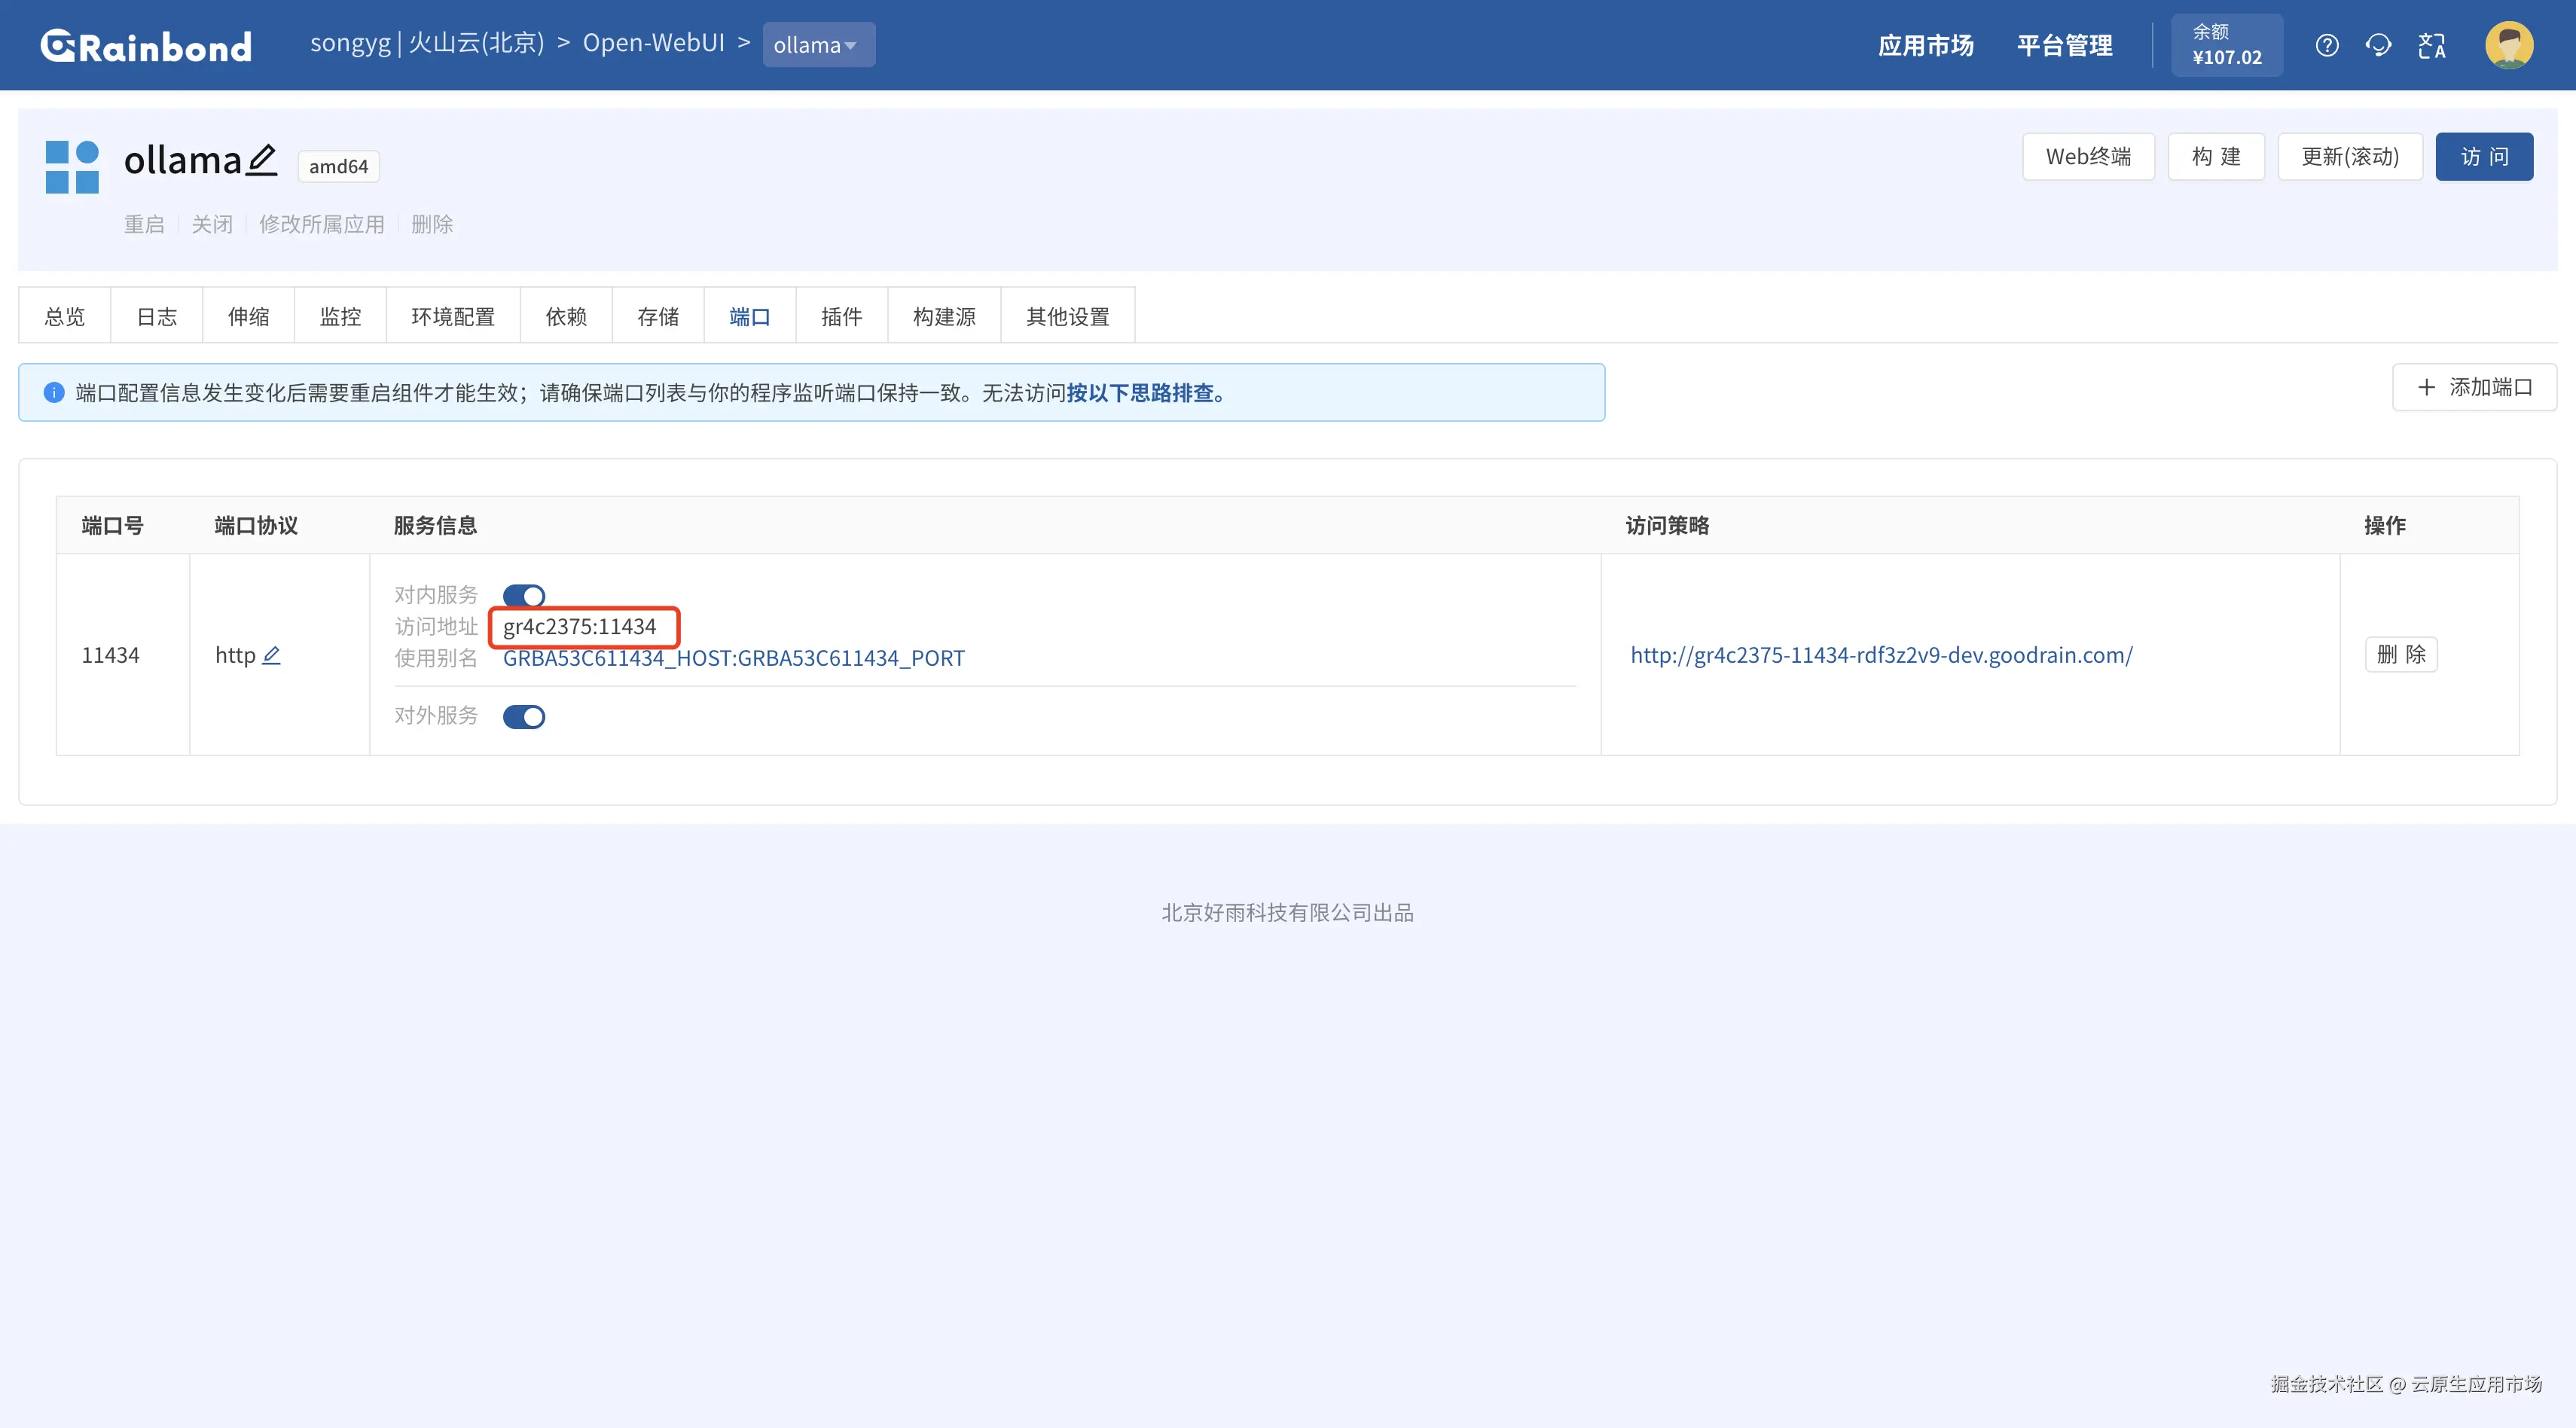Screen dimensions: 2576x1428
Task: Switch to the 环境配置 tab
Action: [x=453, y=317]
